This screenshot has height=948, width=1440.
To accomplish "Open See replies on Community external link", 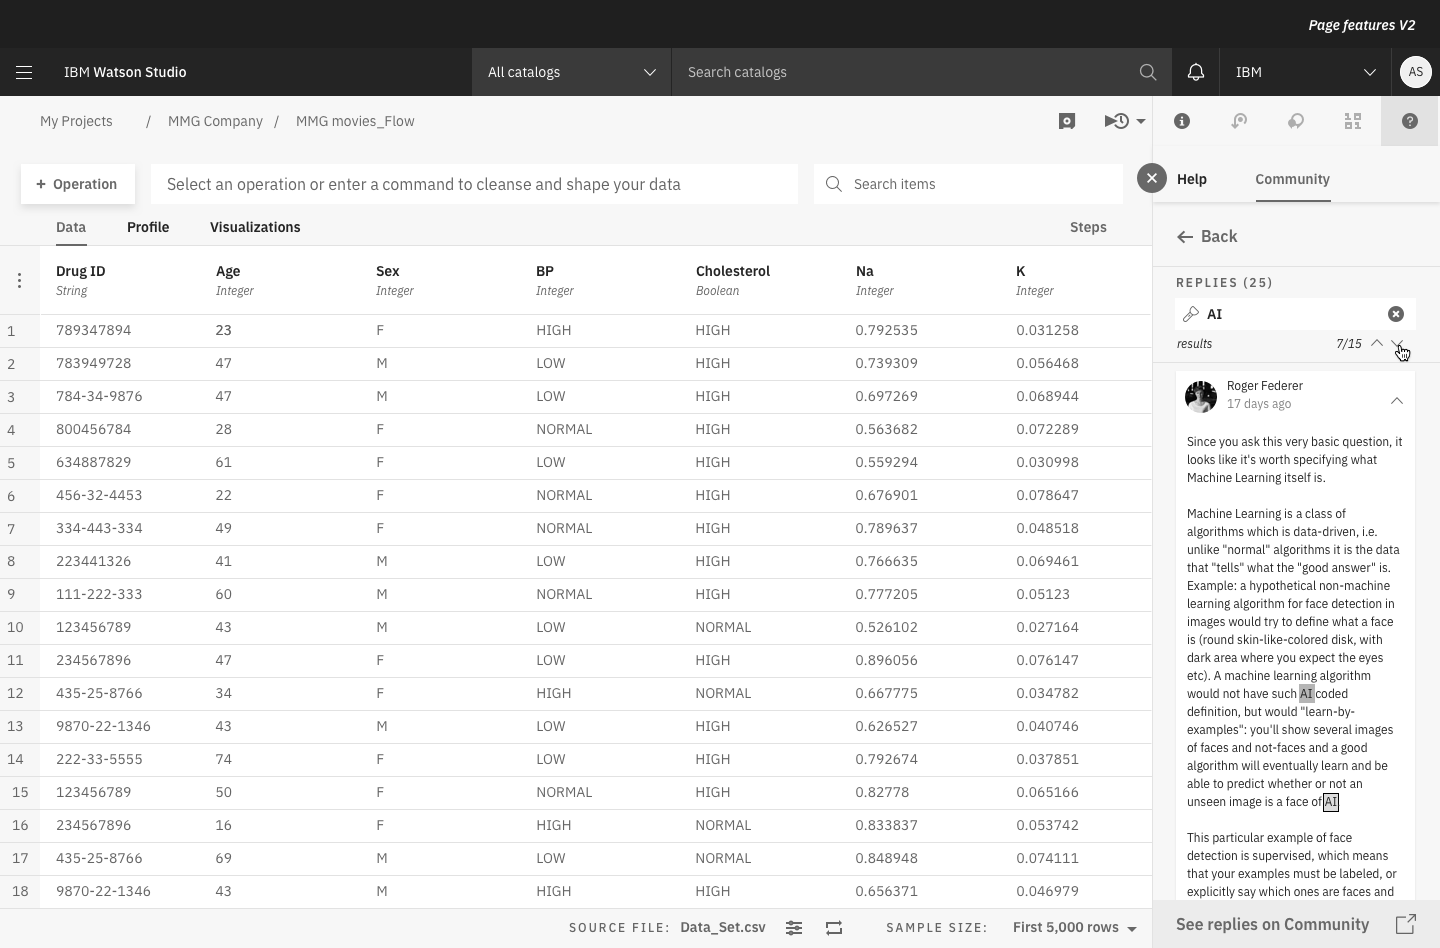I will click(x=1405, y=924).
